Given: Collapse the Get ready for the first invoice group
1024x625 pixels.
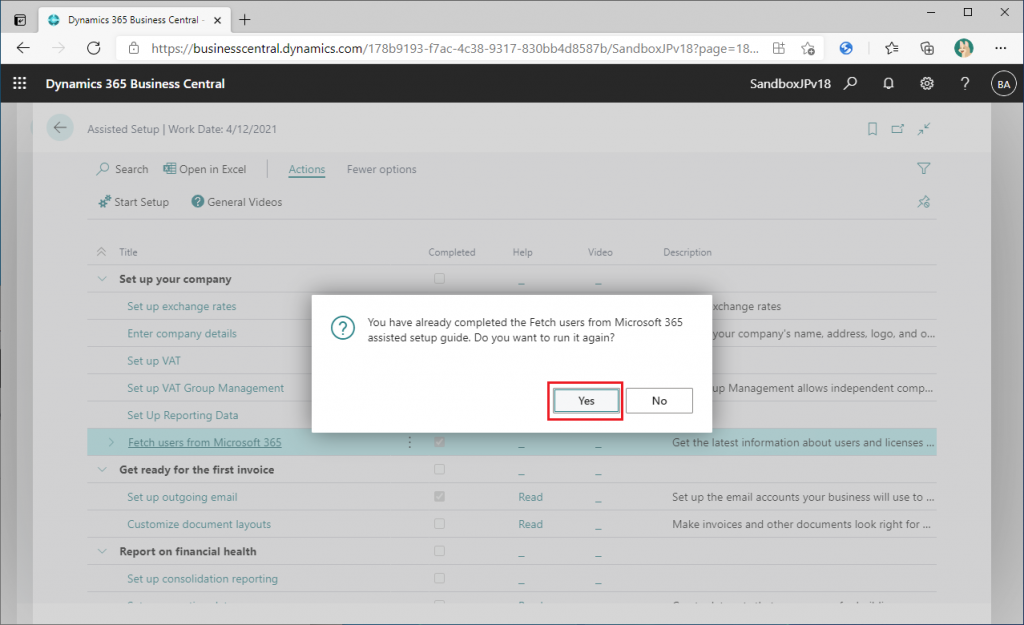Looking at the screenshot, I should click(102, 470).
